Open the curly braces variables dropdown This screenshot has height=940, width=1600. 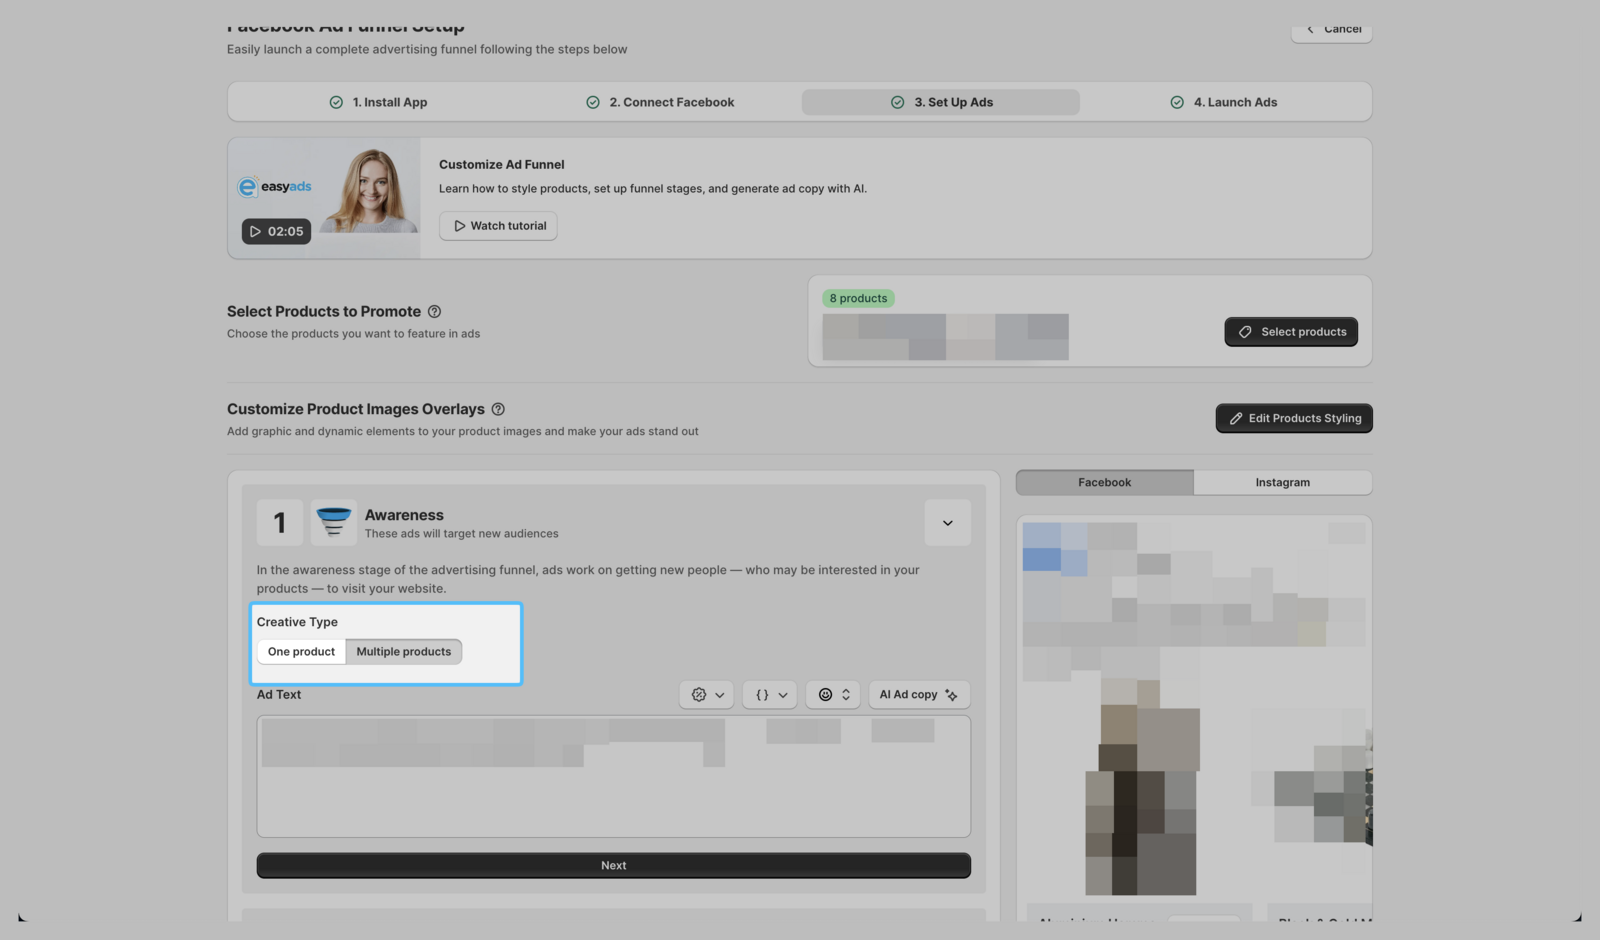click(770, 695)
